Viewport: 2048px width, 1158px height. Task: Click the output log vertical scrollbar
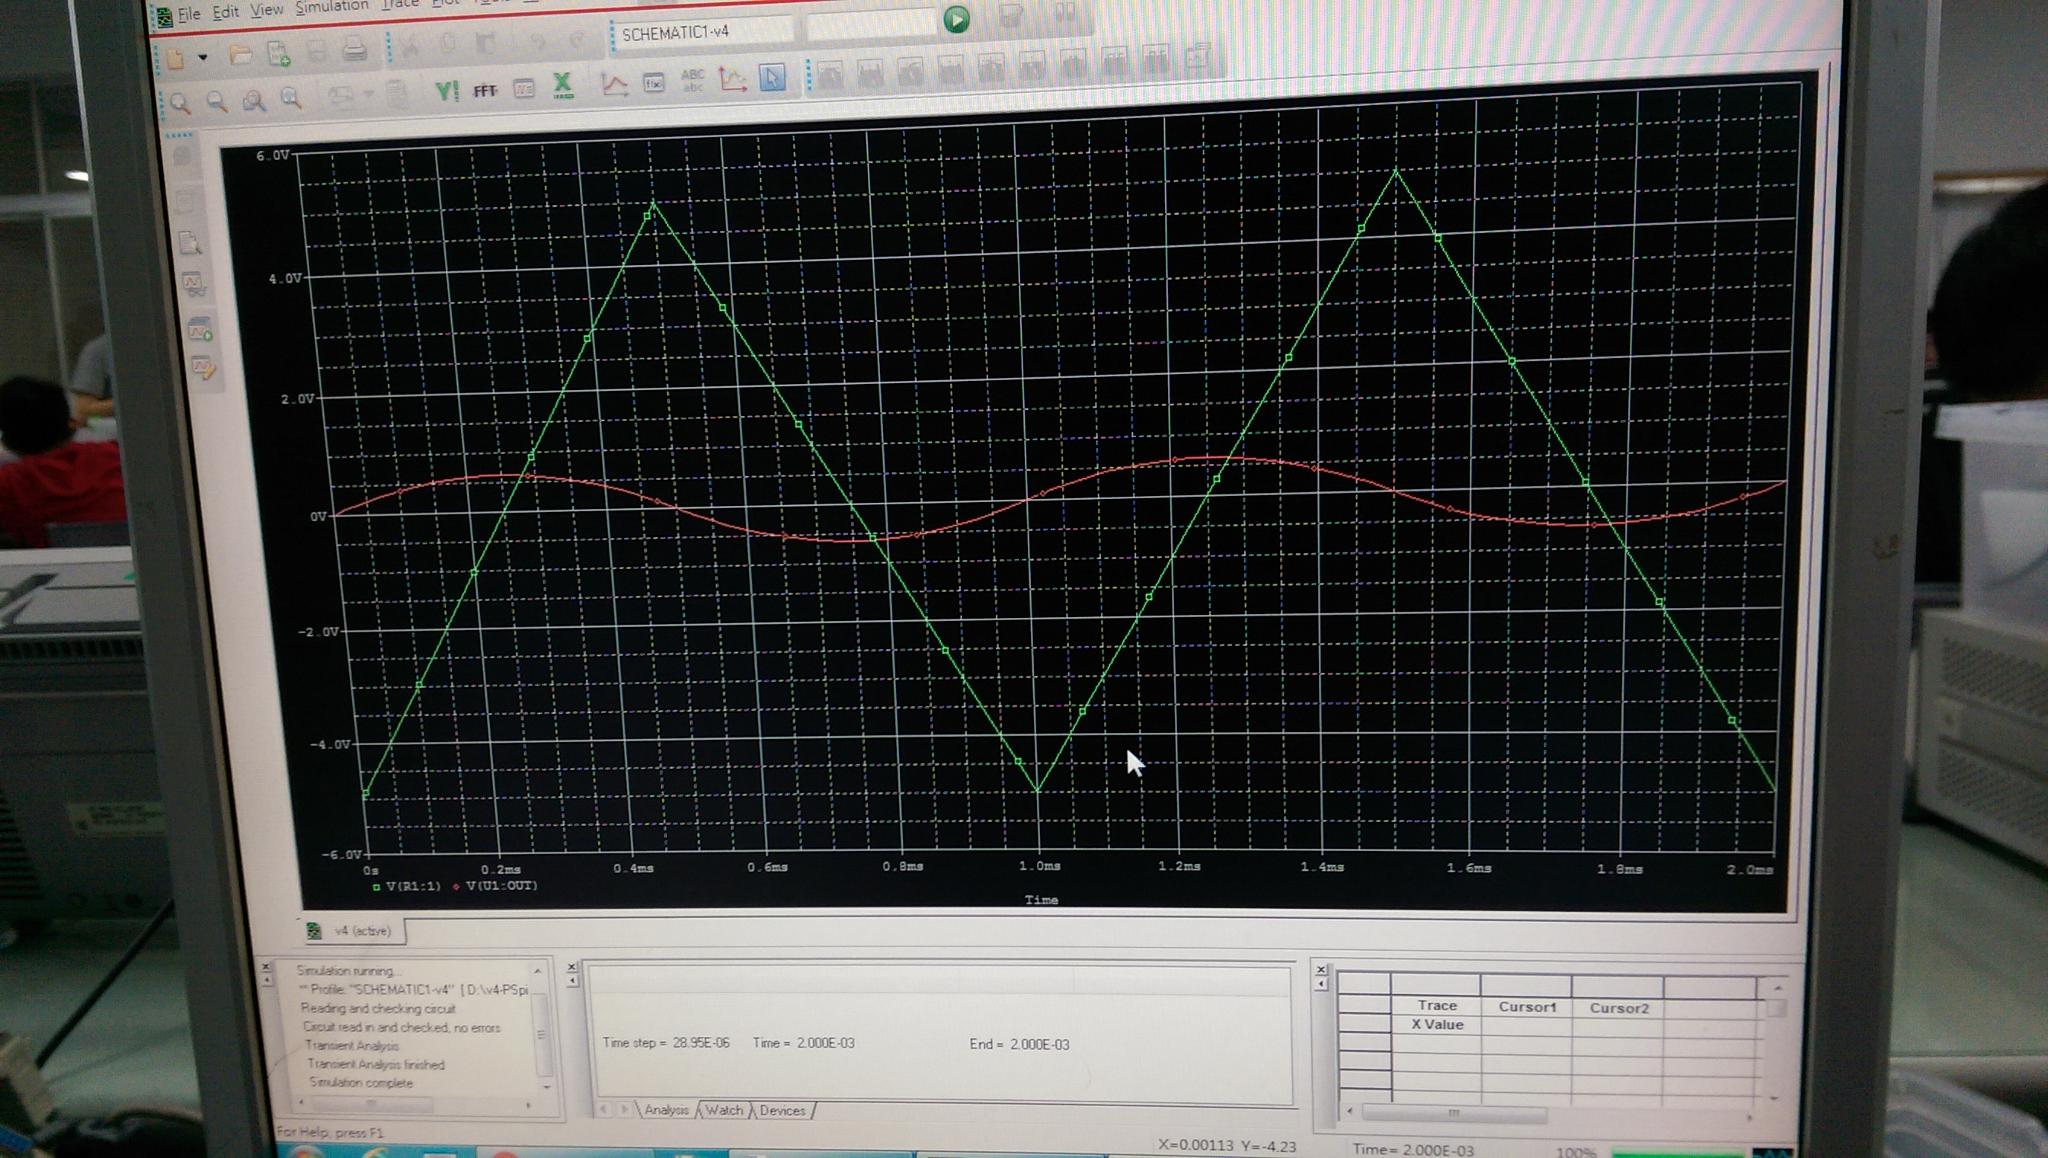tap(541, 1028)
